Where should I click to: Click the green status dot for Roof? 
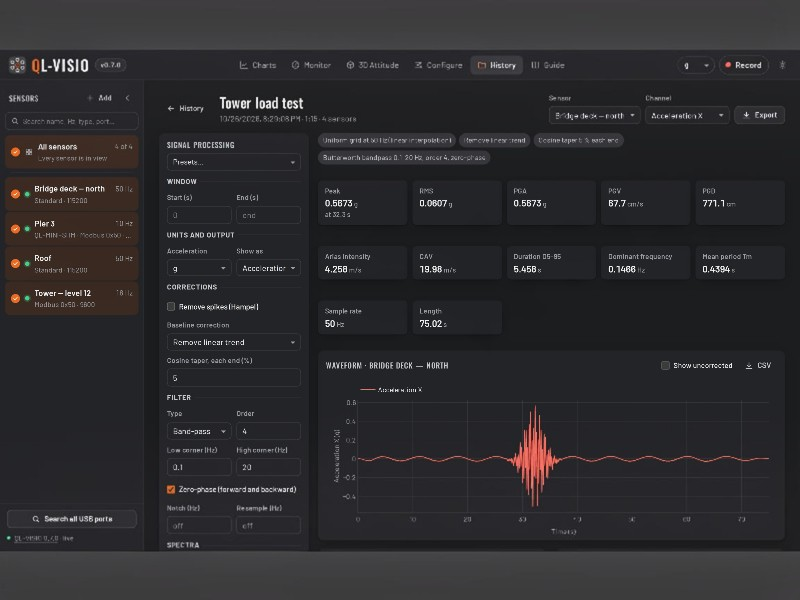tap(27, 264)
